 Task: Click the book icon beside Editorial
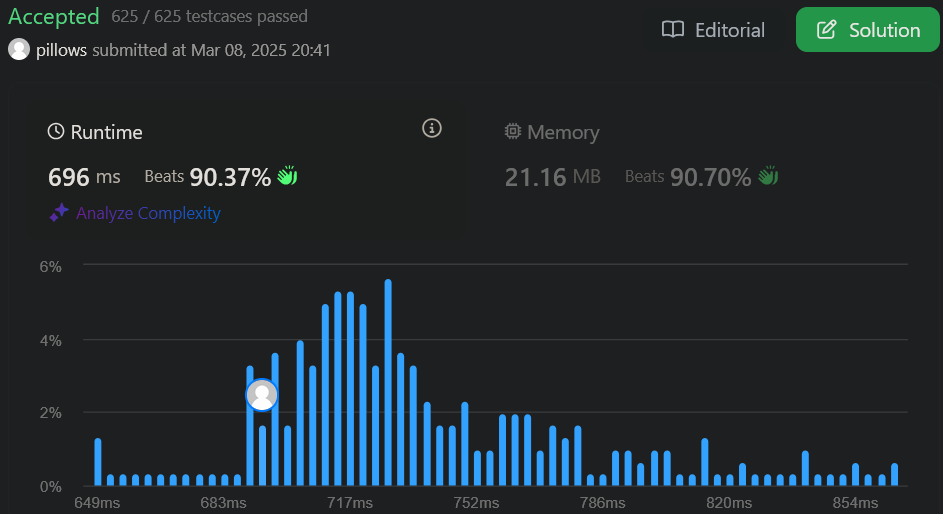(x=673, y=30)
